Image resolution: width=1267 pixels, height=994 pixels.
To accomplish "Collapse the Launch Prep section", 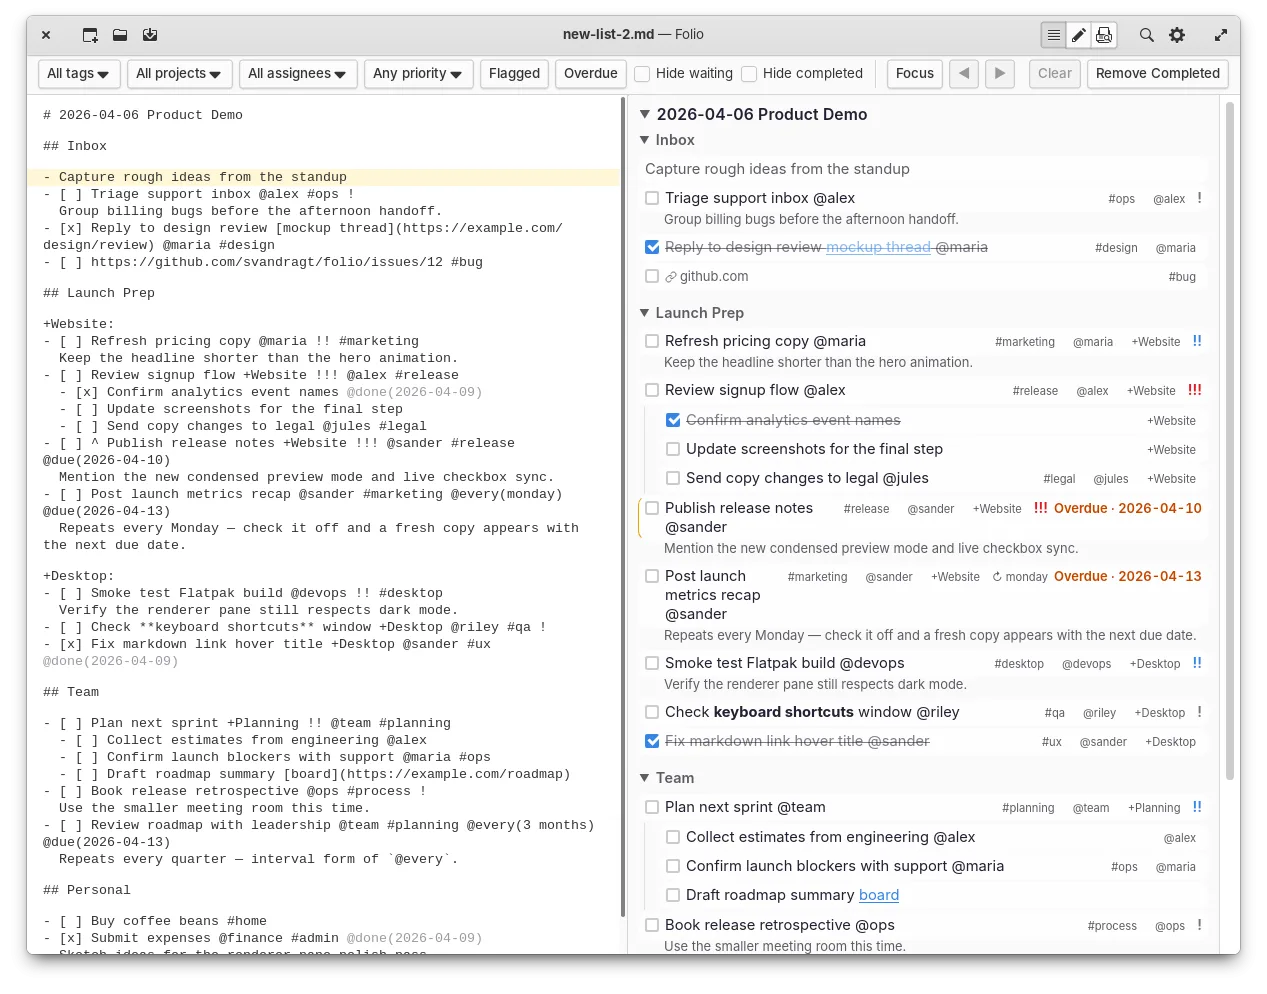I will [x=645, y=313].
